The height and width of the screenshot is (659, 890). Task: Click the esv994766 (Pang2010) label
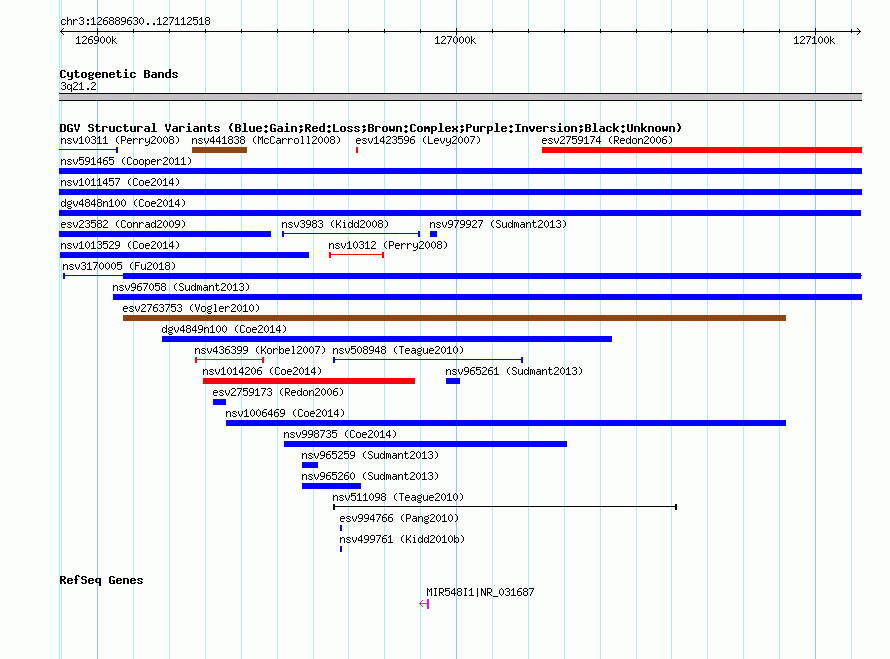399,518
